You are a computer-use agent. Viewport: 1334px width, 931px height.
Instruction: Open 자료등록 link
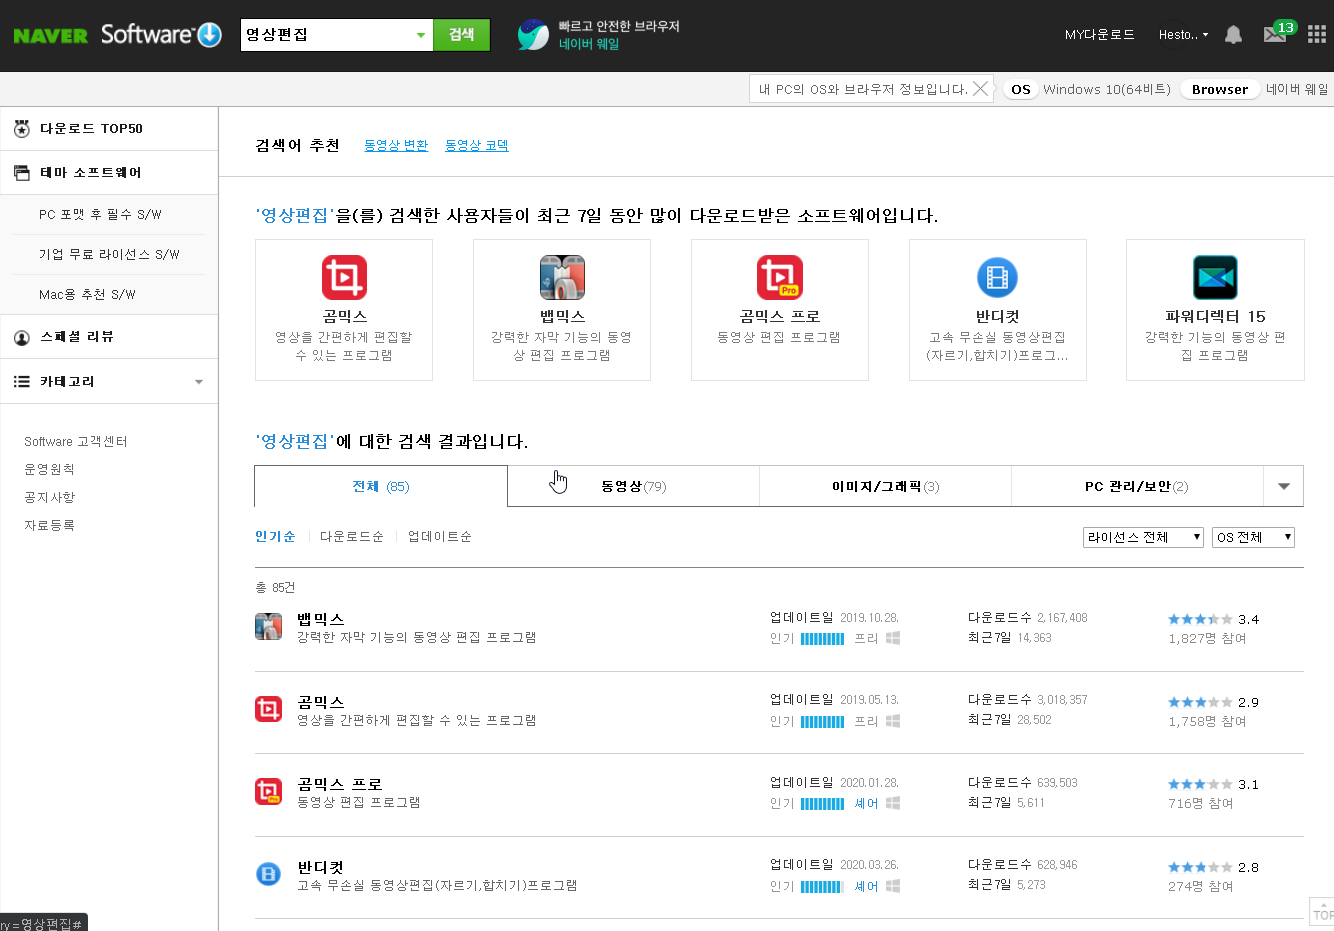49,525
